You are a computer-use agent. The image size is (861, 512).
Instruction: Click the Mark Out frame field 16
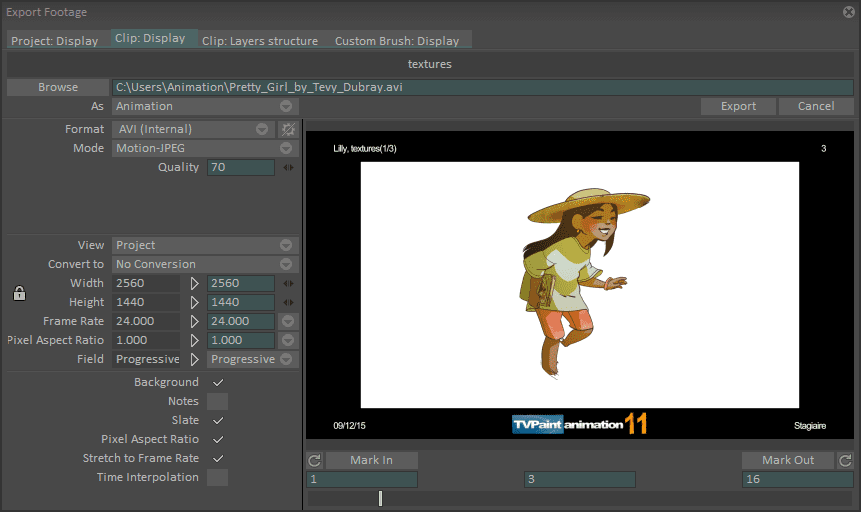pyautogui.click(x=798, y=480)
